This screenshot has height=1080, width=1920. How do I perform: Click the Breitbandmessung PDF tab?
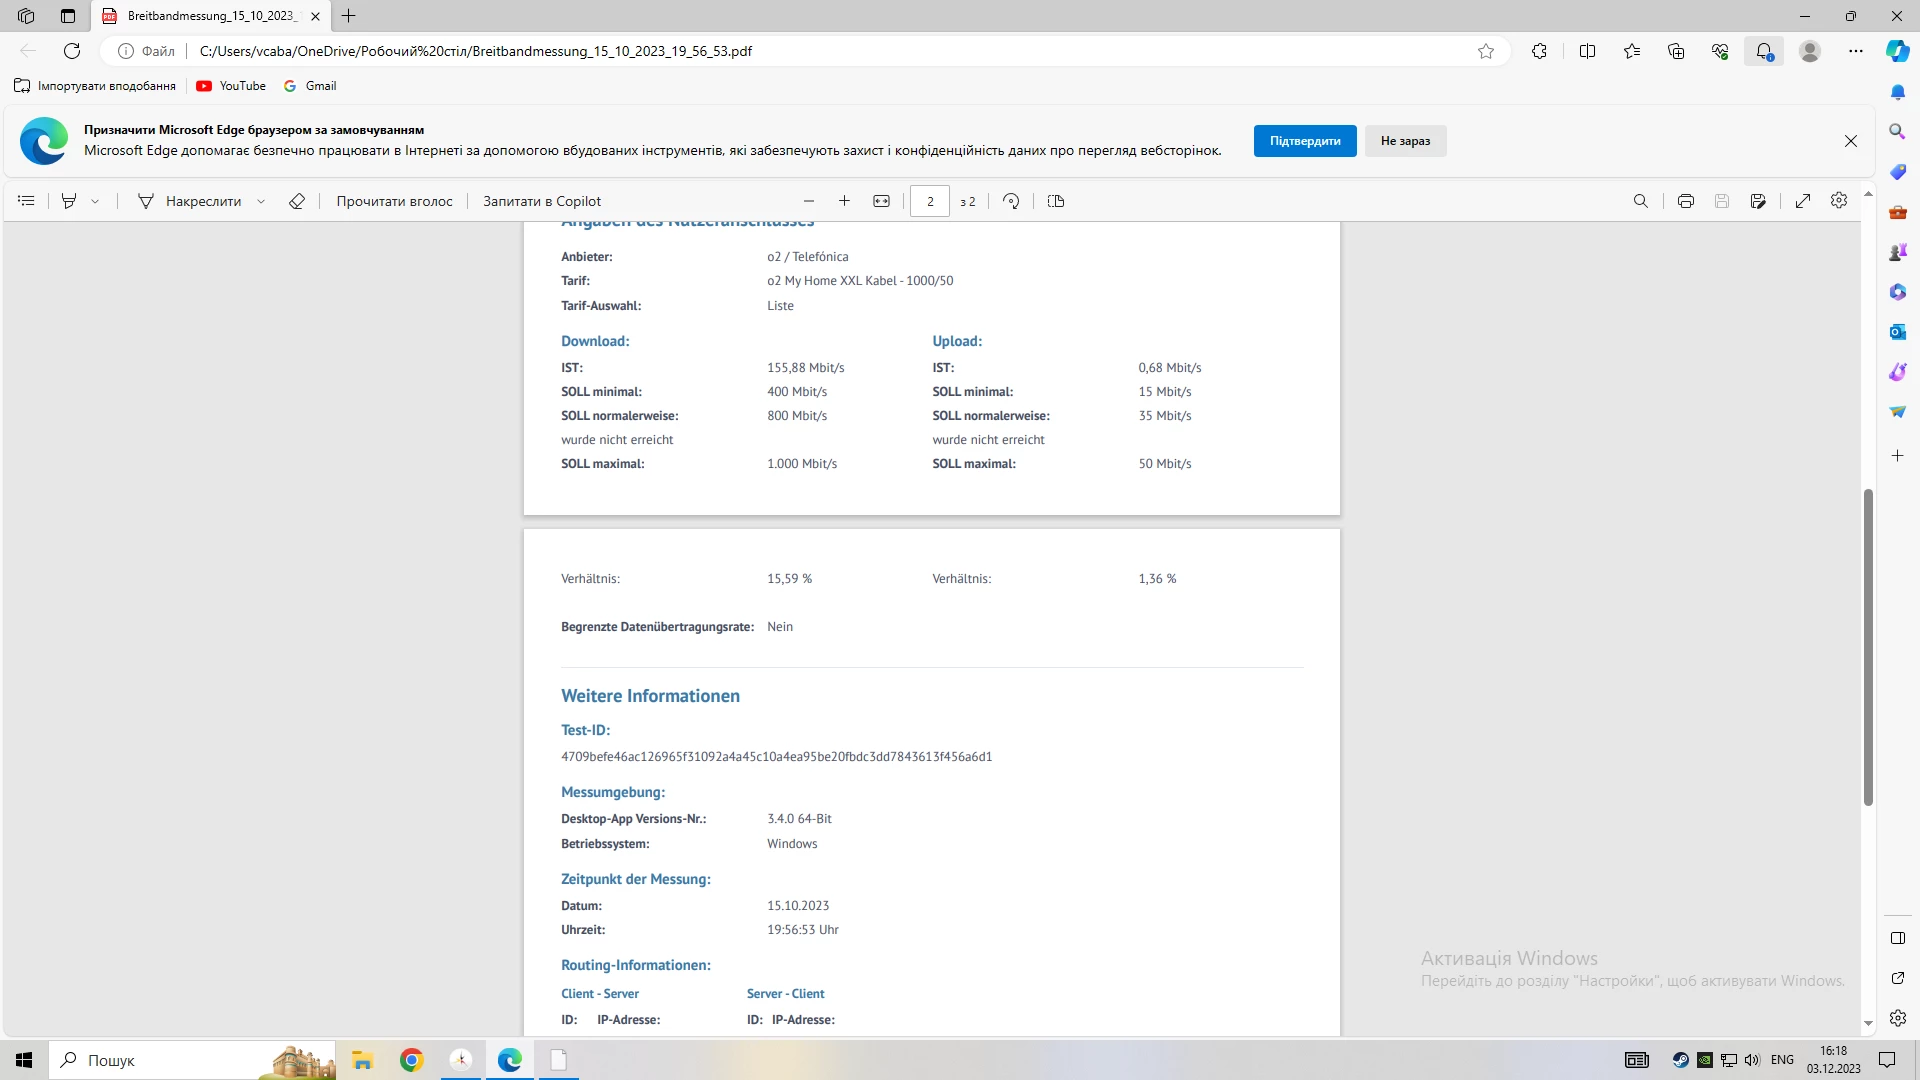click(210, 16)
